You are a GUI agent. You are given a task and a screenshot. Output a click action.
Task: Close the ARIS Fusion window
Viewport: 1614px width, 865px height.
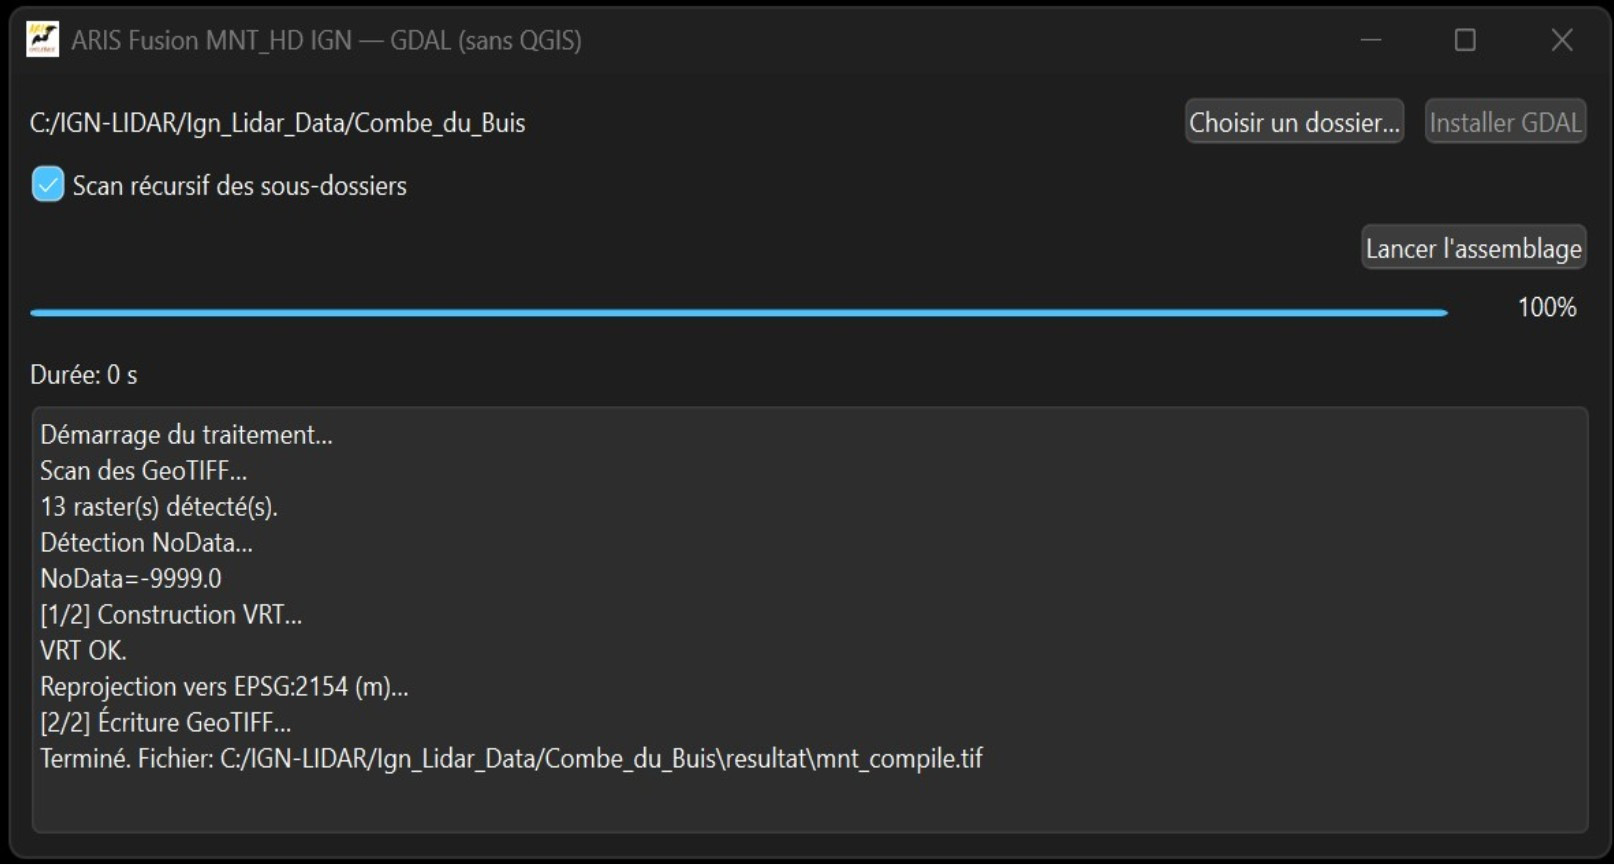coord(1561,40)
